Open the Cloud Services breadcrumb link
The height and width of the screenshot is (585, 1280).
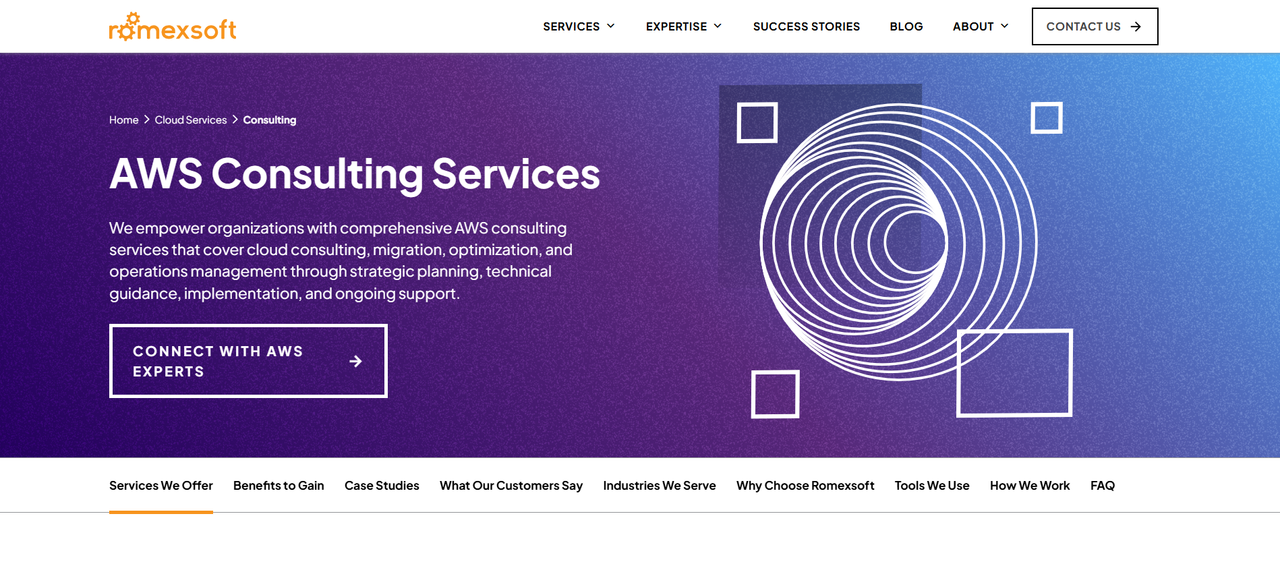pyautogui.click(x=191, y=120)
